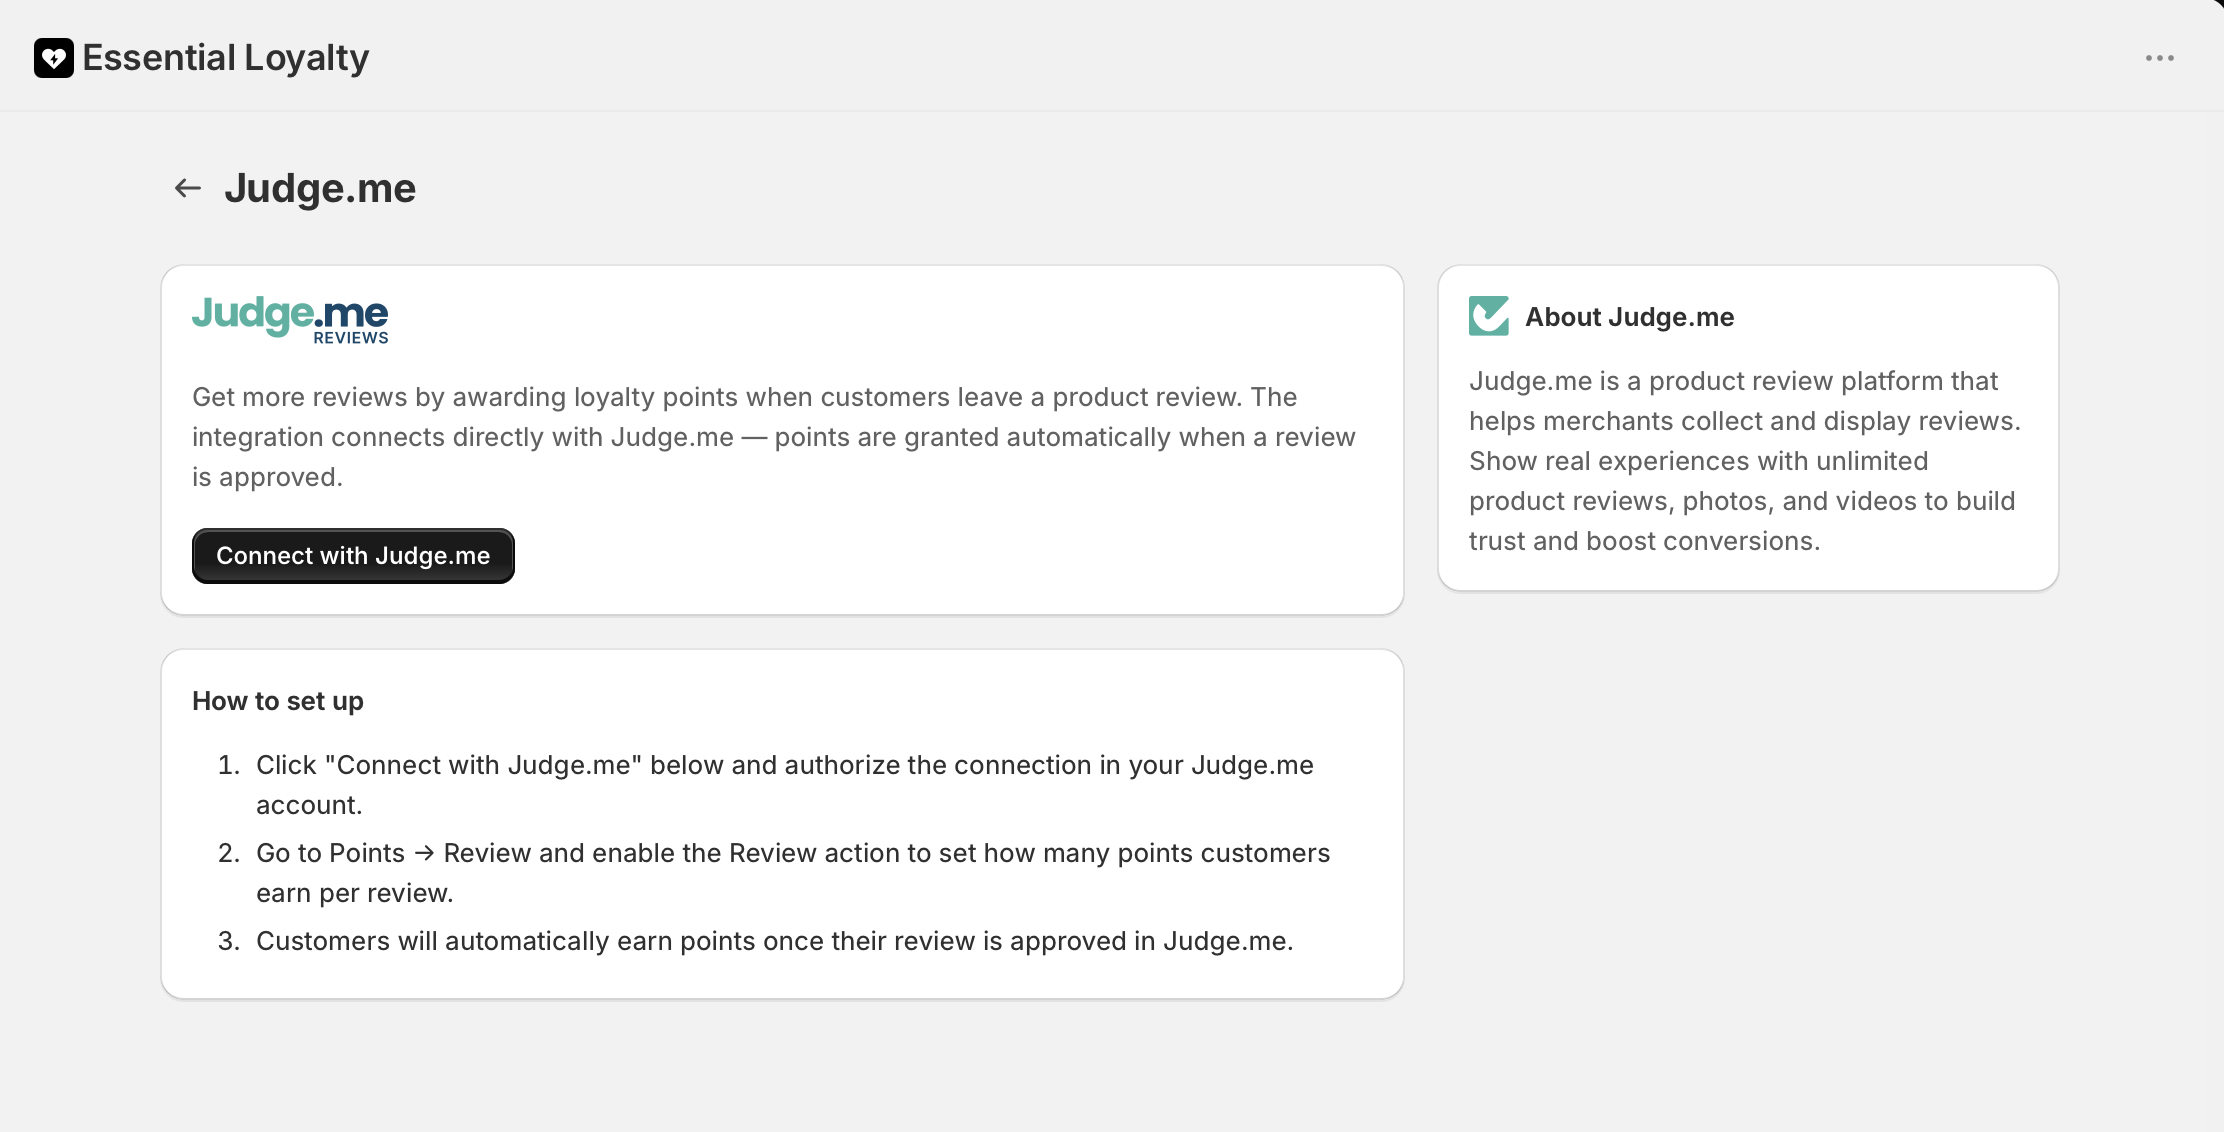This screenshot has width=2224, height=1132.
Task: Click the Essential Loyalty heart app icon
Action: tap(54, 58)
